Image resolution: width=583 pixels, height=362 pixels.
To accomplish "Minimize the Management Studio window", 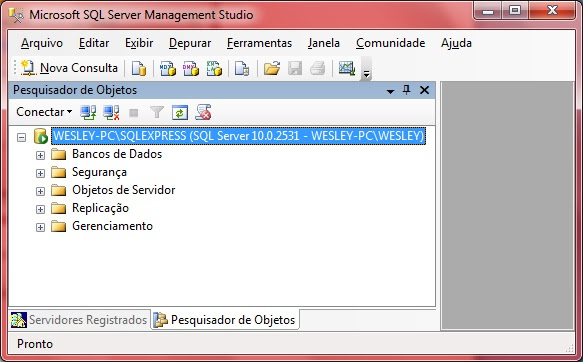I will point(487,11).
